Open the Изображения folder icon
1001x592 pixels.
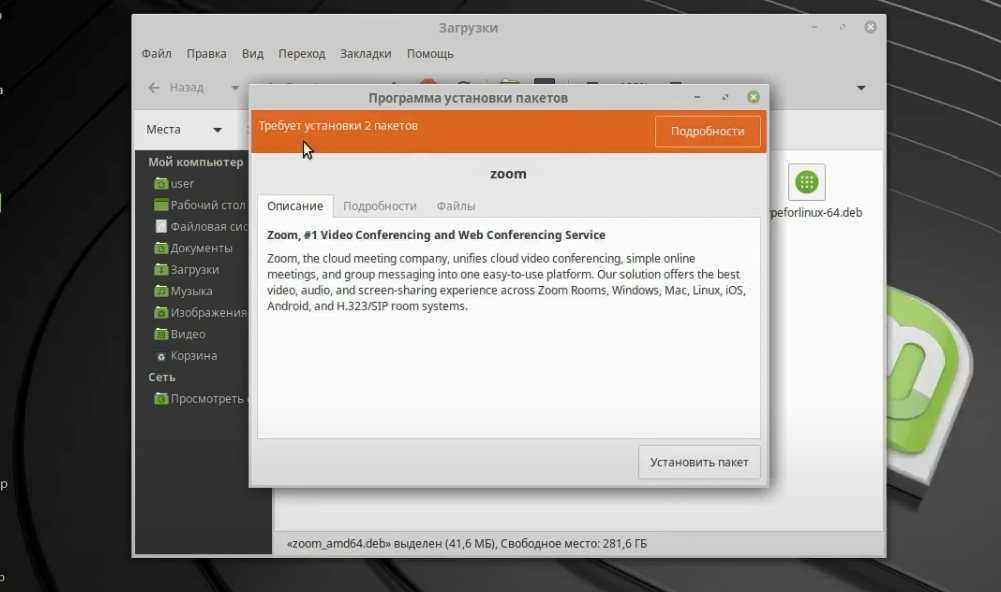[x=161, y=313]
